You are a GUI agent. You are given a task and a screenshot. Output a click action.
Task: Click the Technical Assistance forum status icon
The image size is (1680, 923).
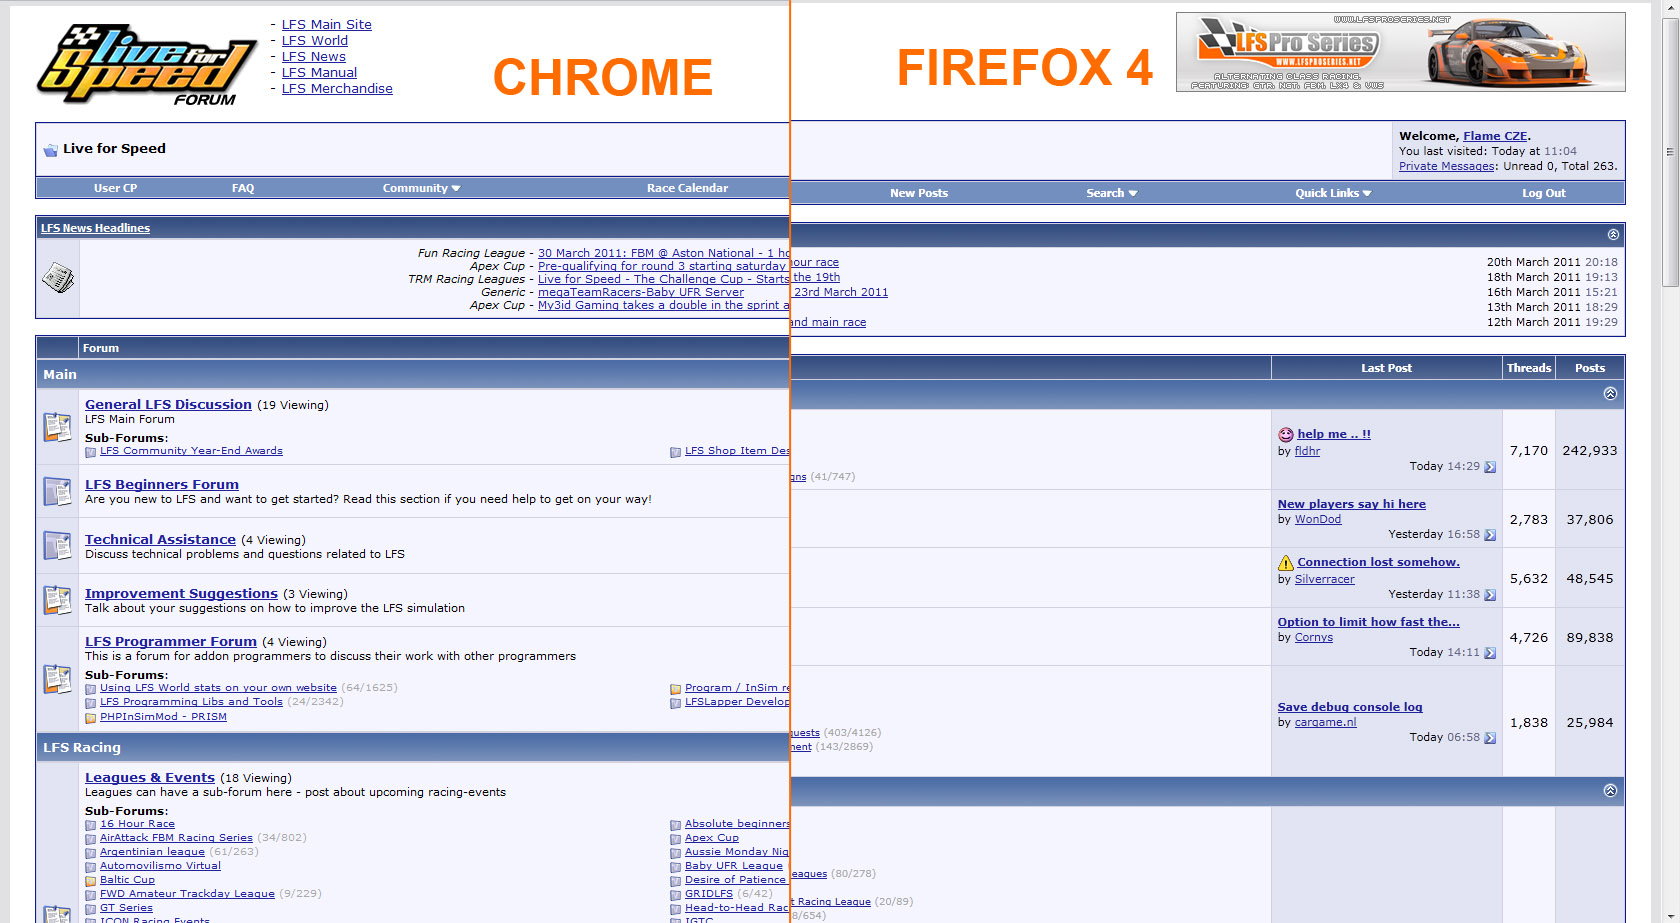tap(57, 546)
